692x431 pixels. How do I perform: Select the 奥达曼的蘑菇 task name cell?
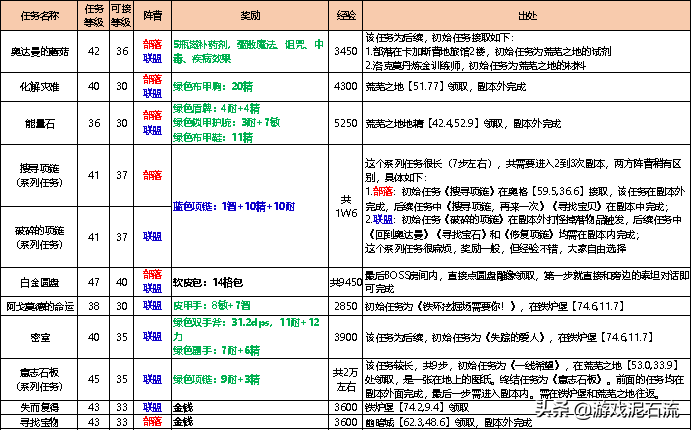[39, 52]
